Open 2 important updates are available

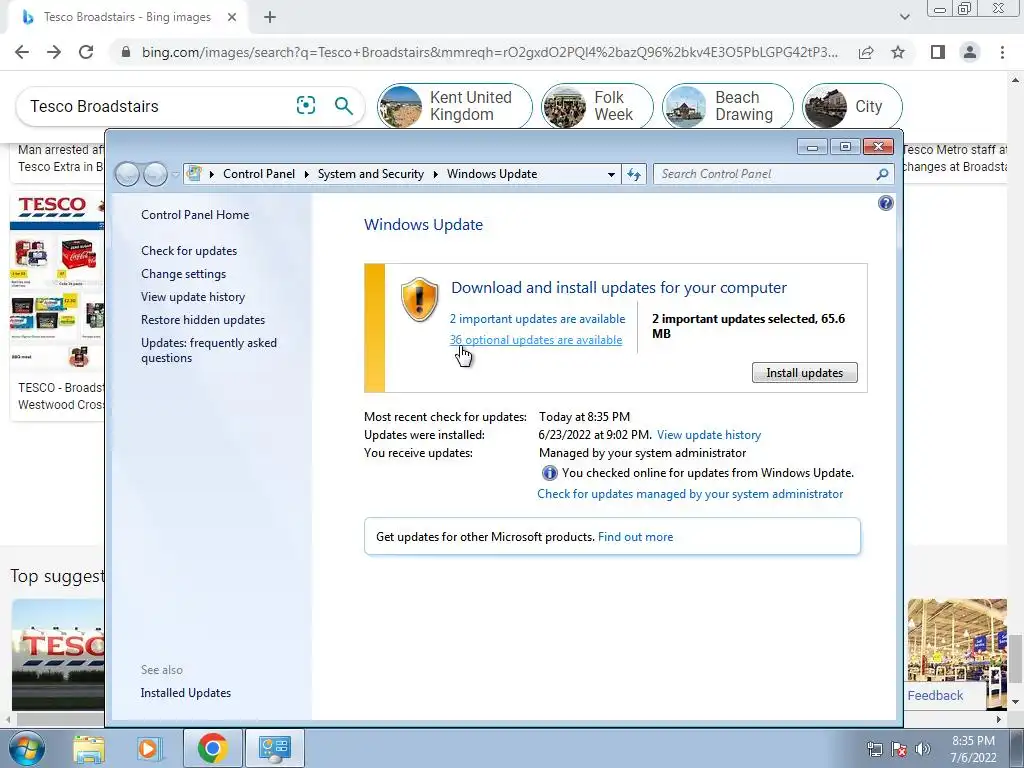(x=537, y=319)
